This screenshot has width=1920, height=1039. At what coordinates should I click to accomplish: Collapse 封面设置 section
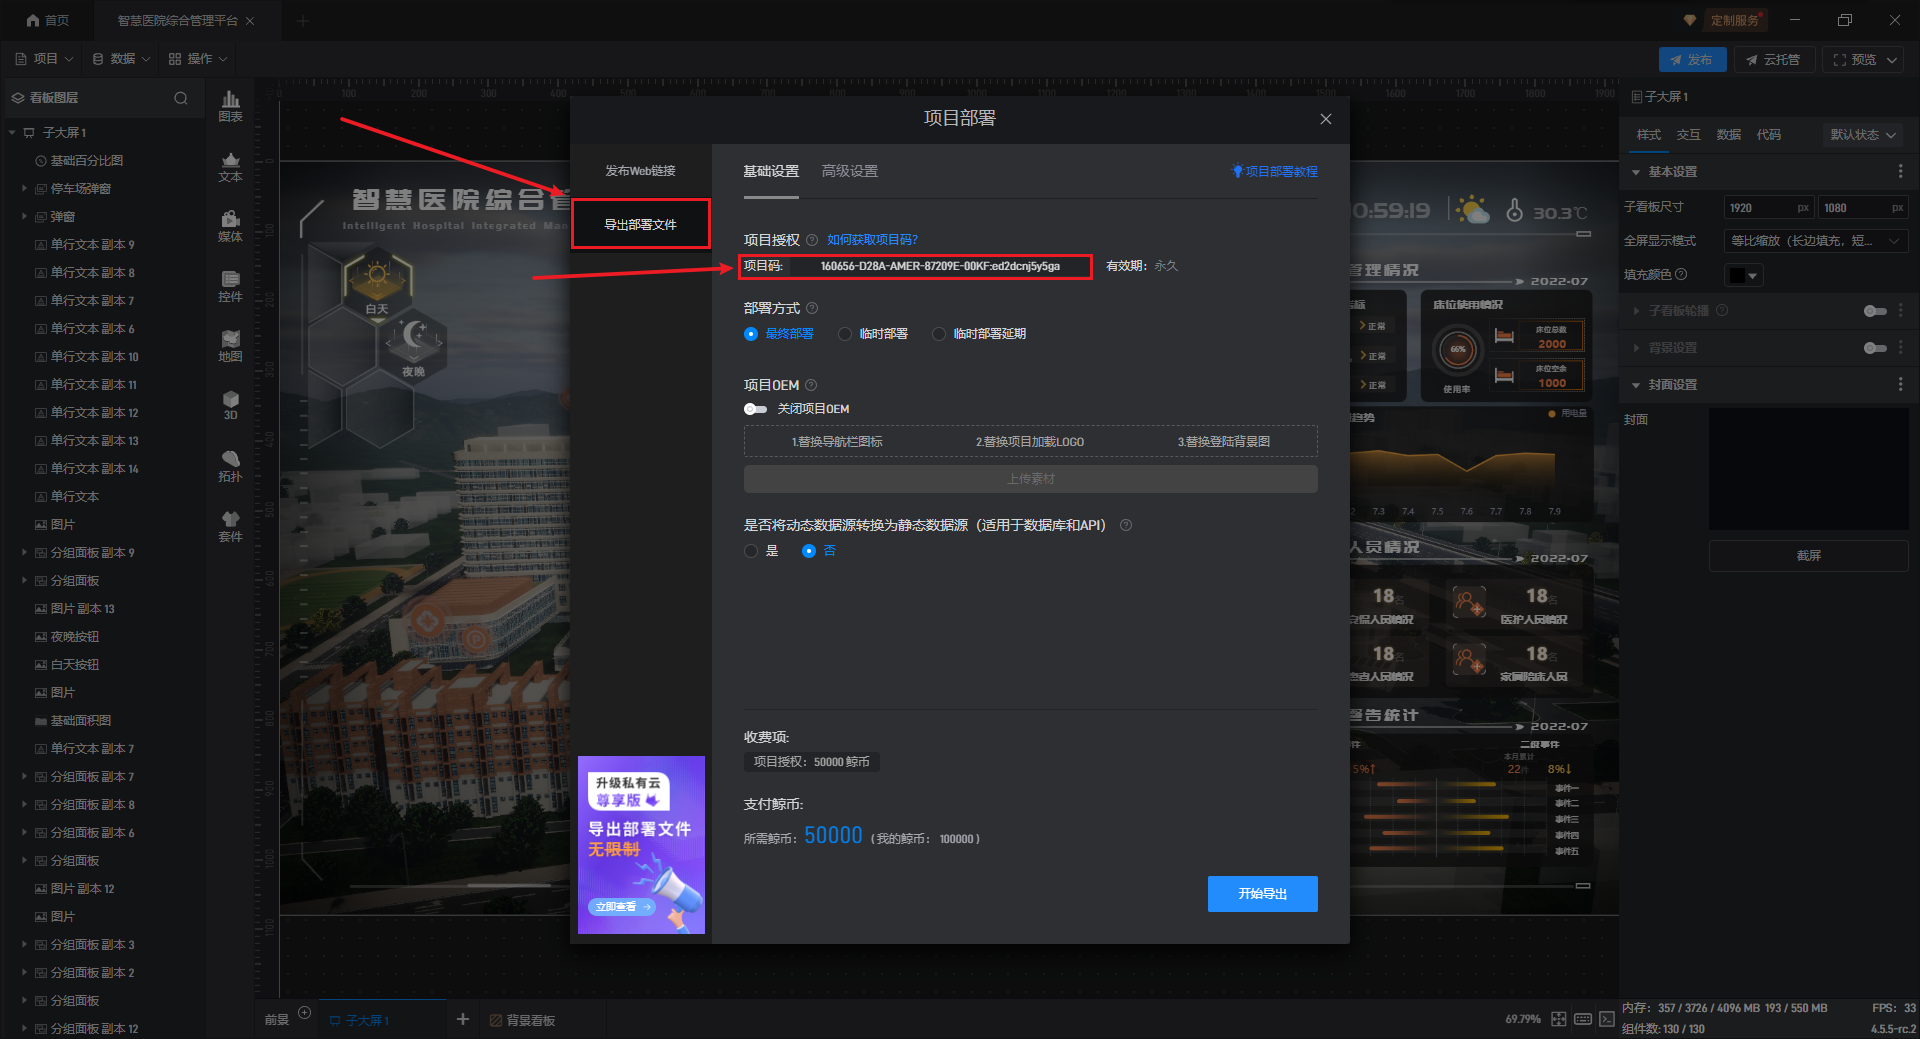pos(1636,385)
